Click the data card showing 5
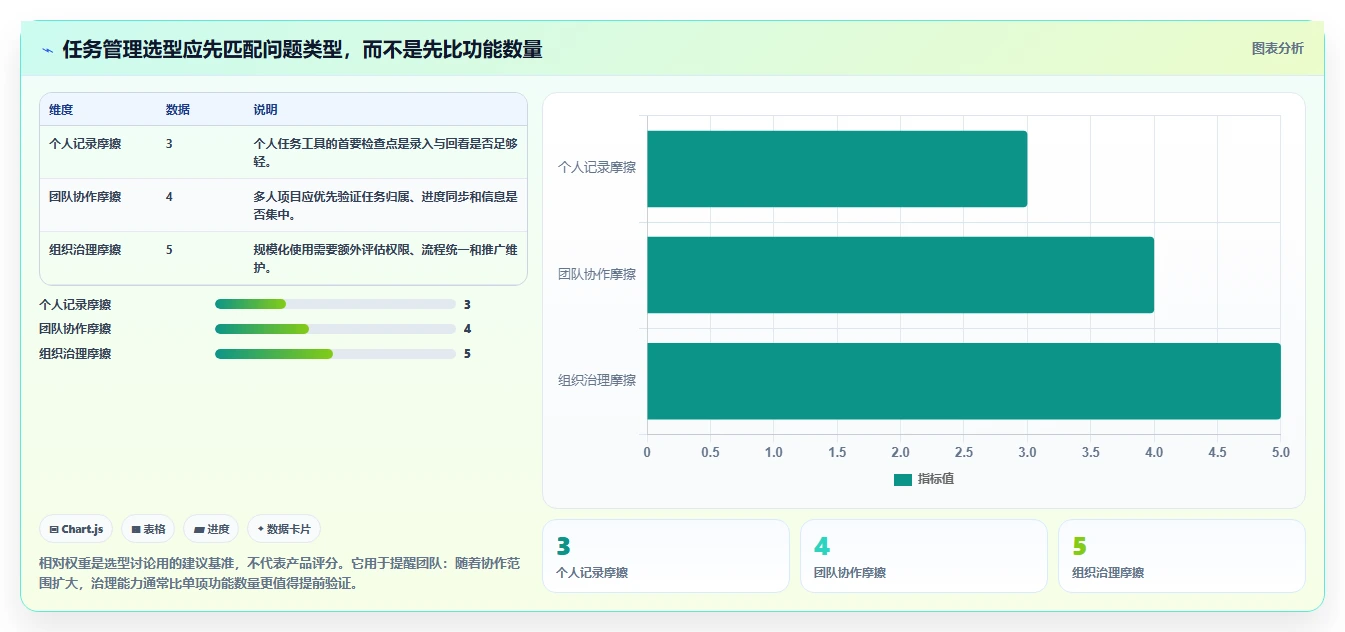This screenshot has height=632, width=1345. point(1182,556)
